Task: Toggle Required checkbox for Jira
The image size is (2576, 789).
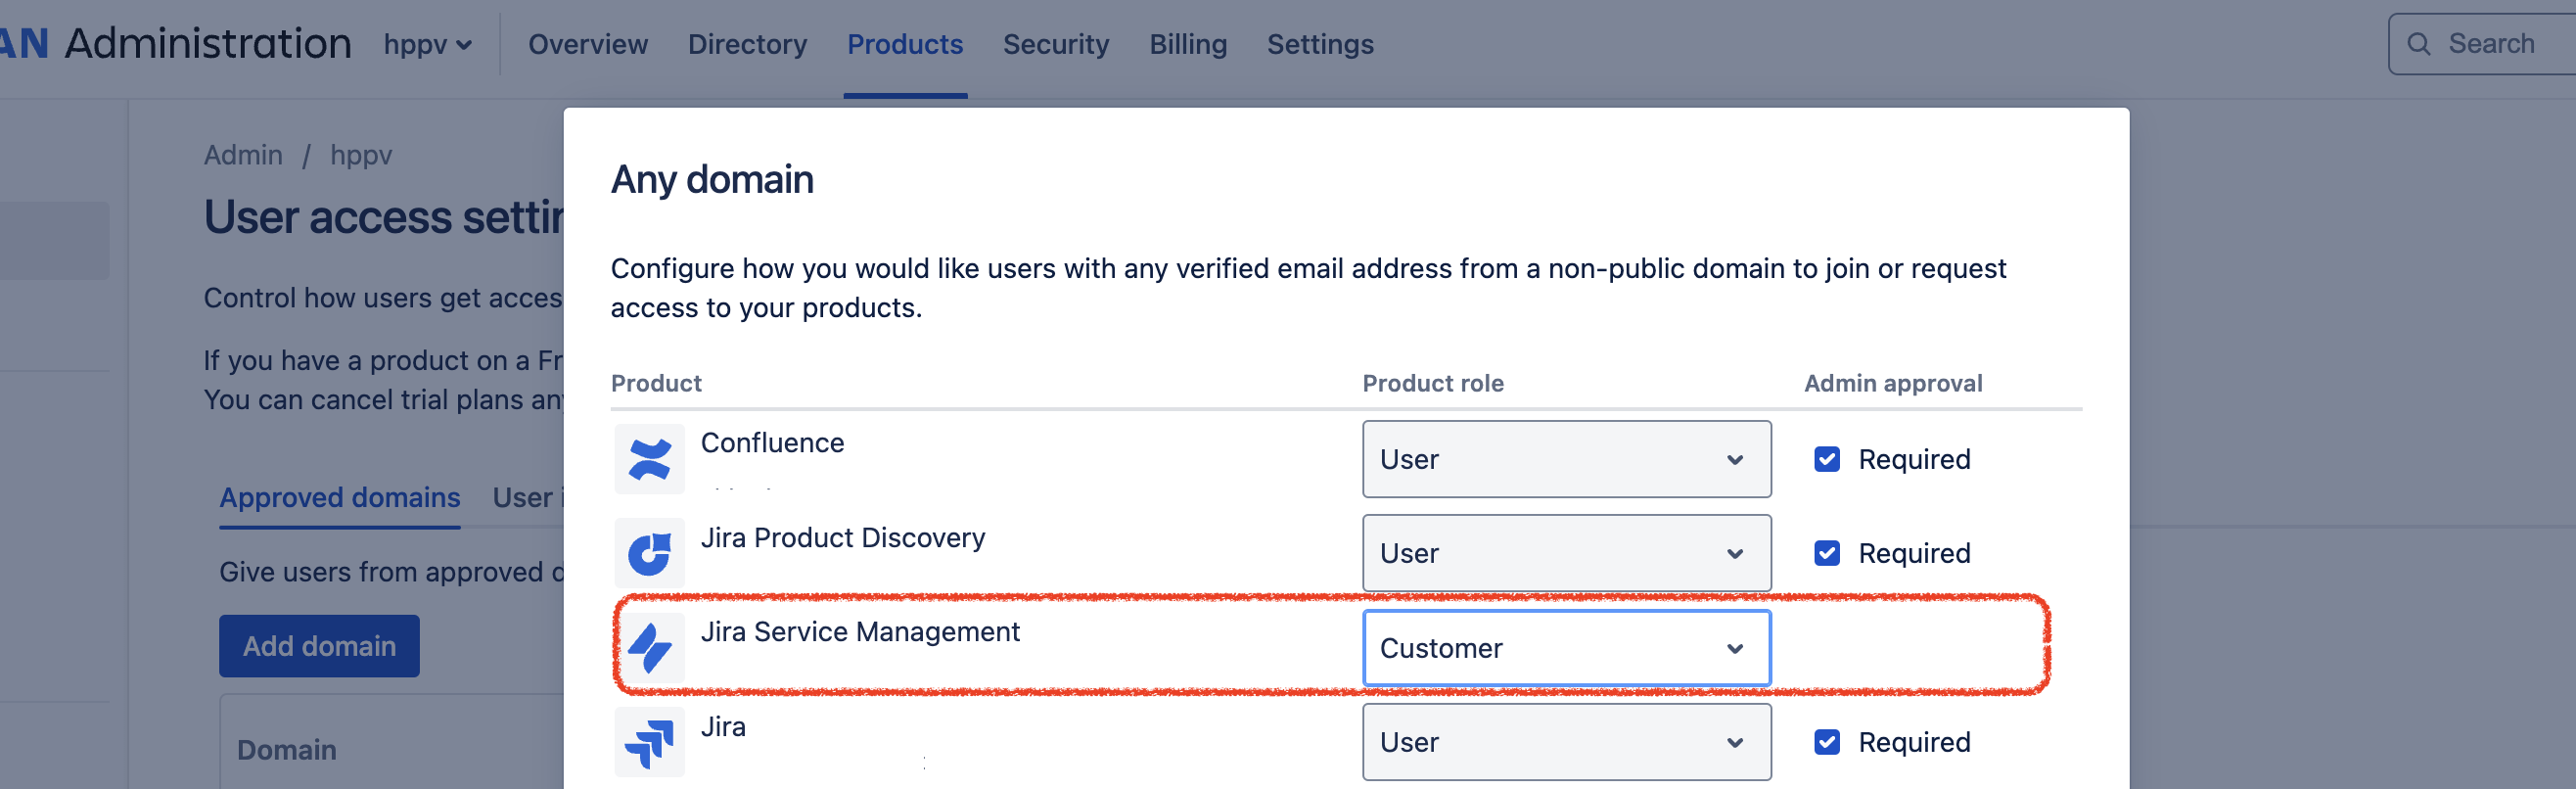Action: click(x=1826, y=742)
